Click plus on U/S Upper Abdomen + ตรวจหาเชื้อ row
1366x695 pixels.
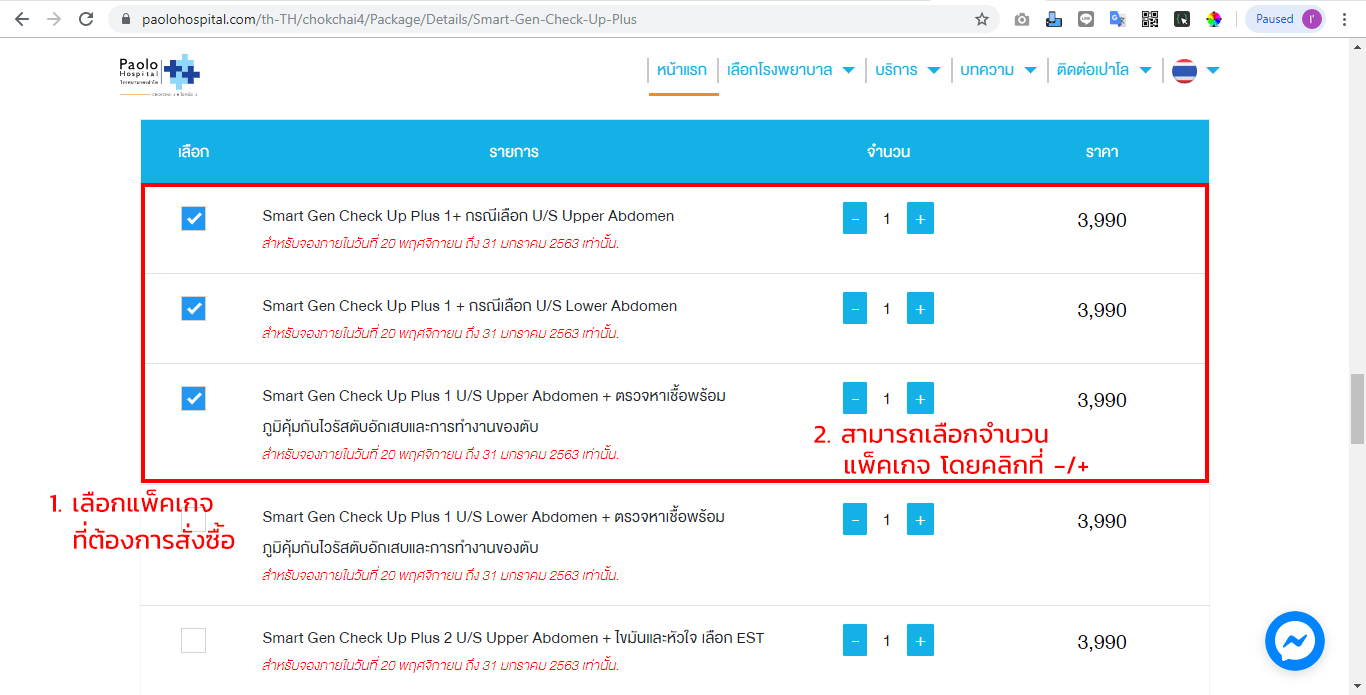(920, 398)
